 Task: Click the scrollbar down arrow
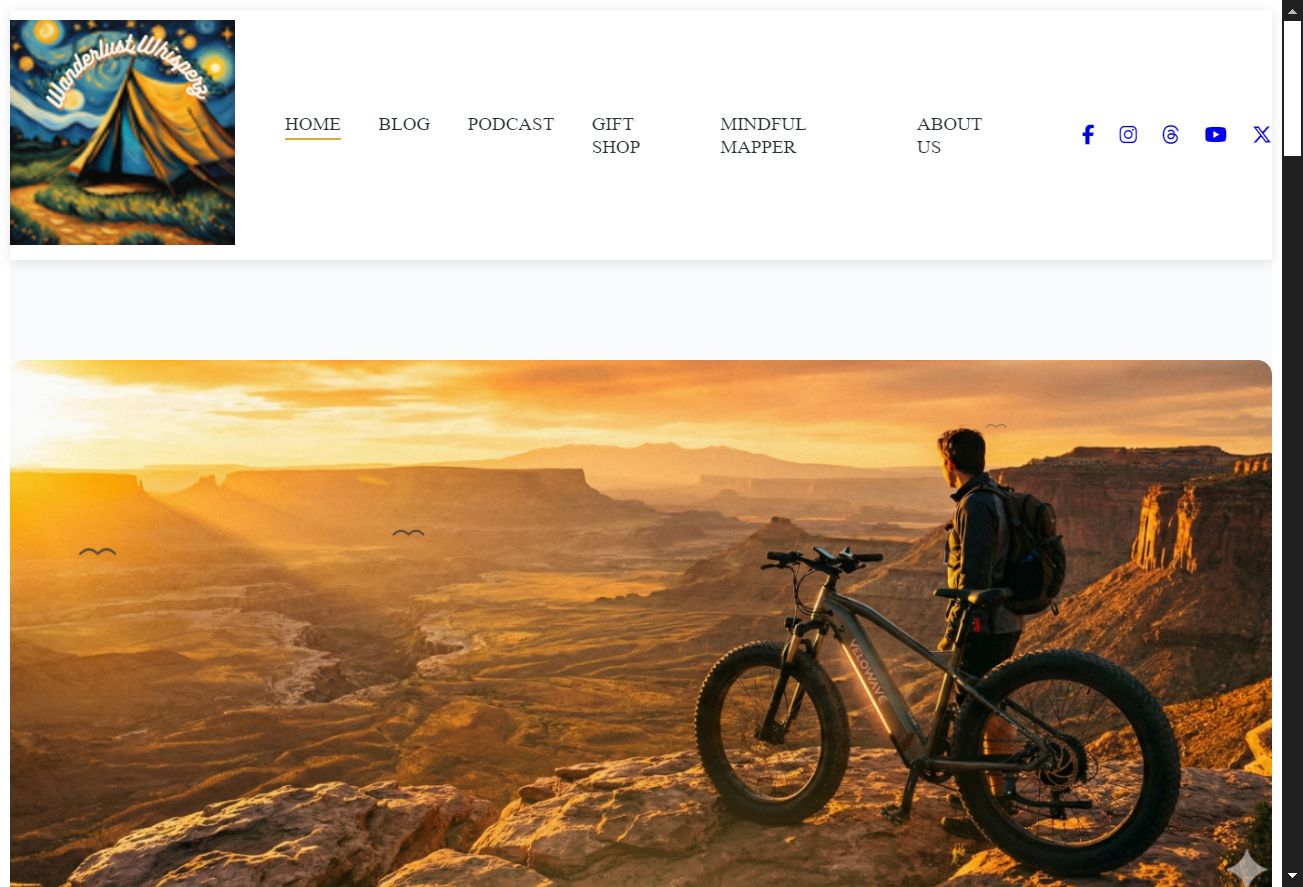point(1292,876)
